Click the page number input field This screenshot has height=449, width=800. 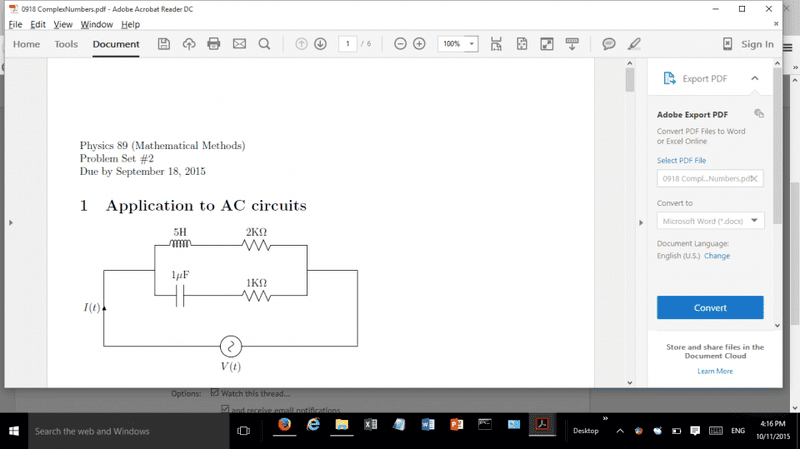(x=347, y=44)
